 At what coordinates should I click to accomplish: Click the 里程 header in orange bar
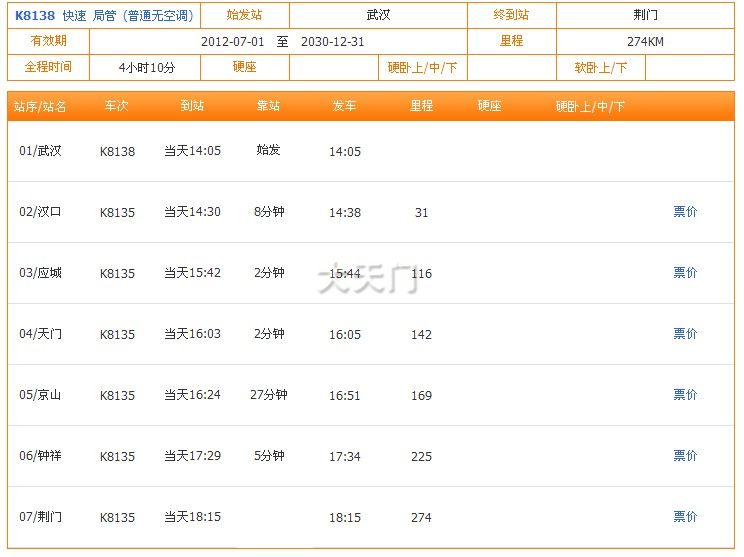421,106
